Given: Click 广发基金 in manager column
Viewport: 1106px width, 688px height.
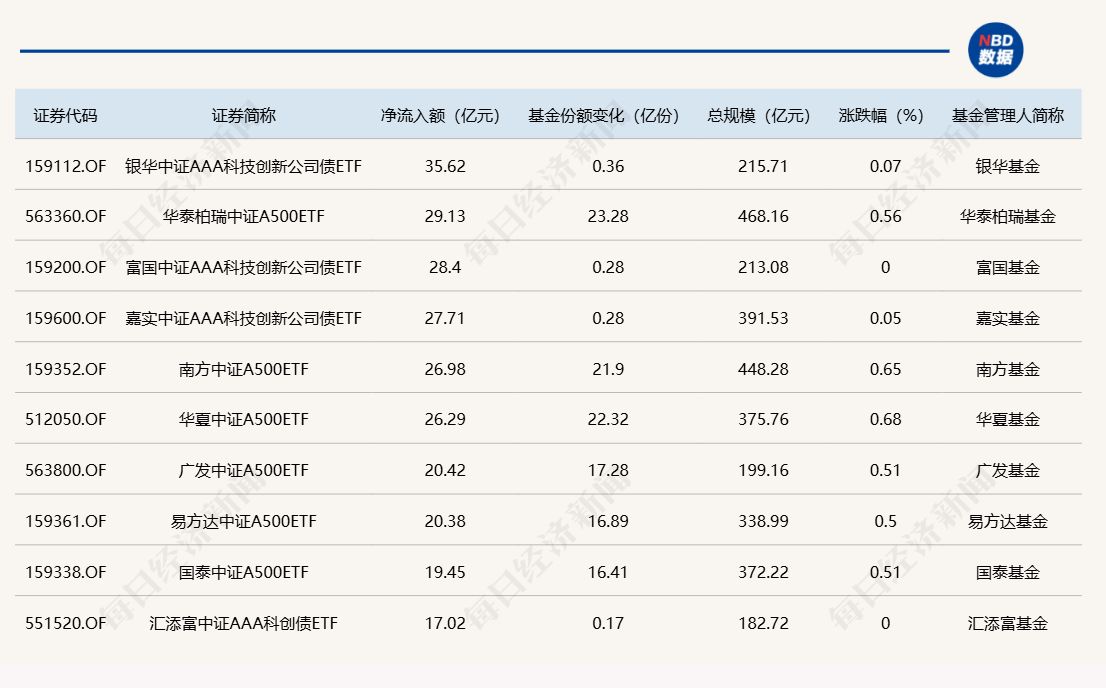Looking at the screenshot, I should [1007, 471].
